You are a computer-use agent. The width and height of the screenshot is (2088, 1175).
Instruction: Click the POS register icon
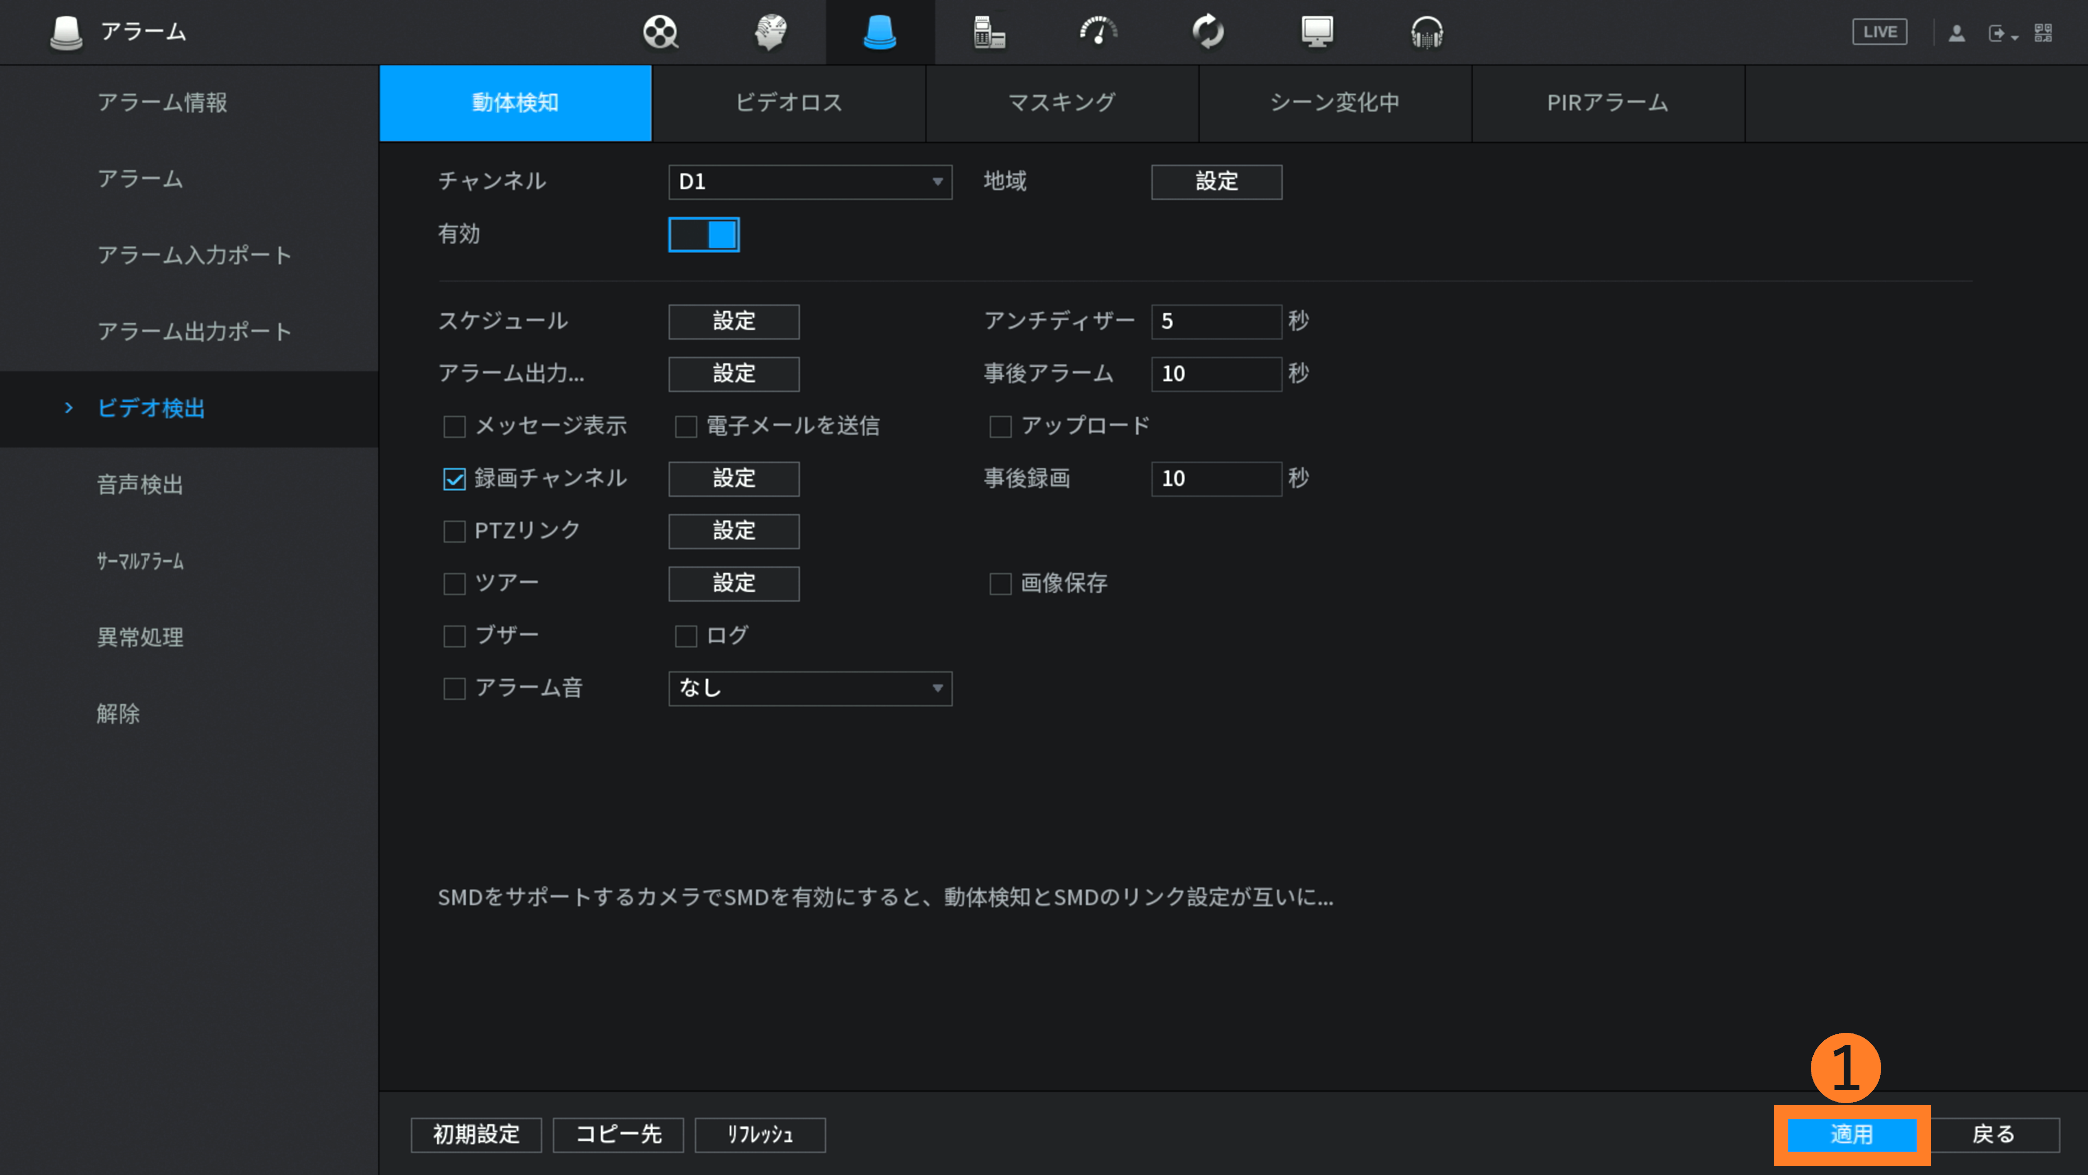click(988, 32)
